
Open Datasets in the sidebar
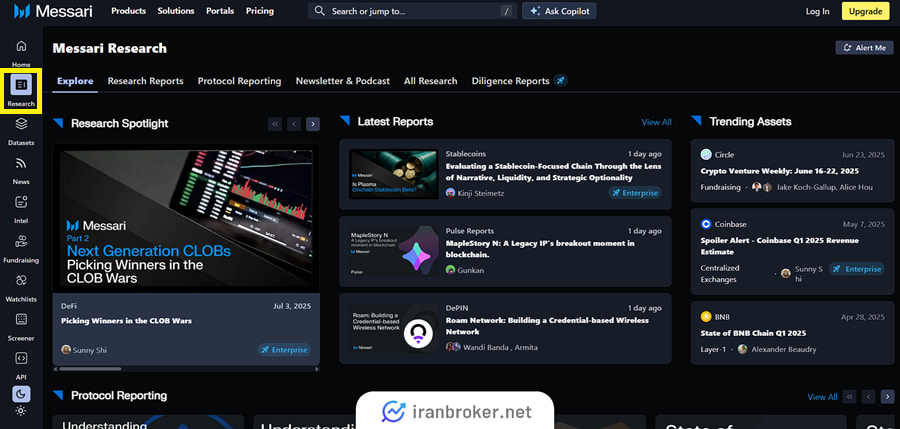[21, 130]
